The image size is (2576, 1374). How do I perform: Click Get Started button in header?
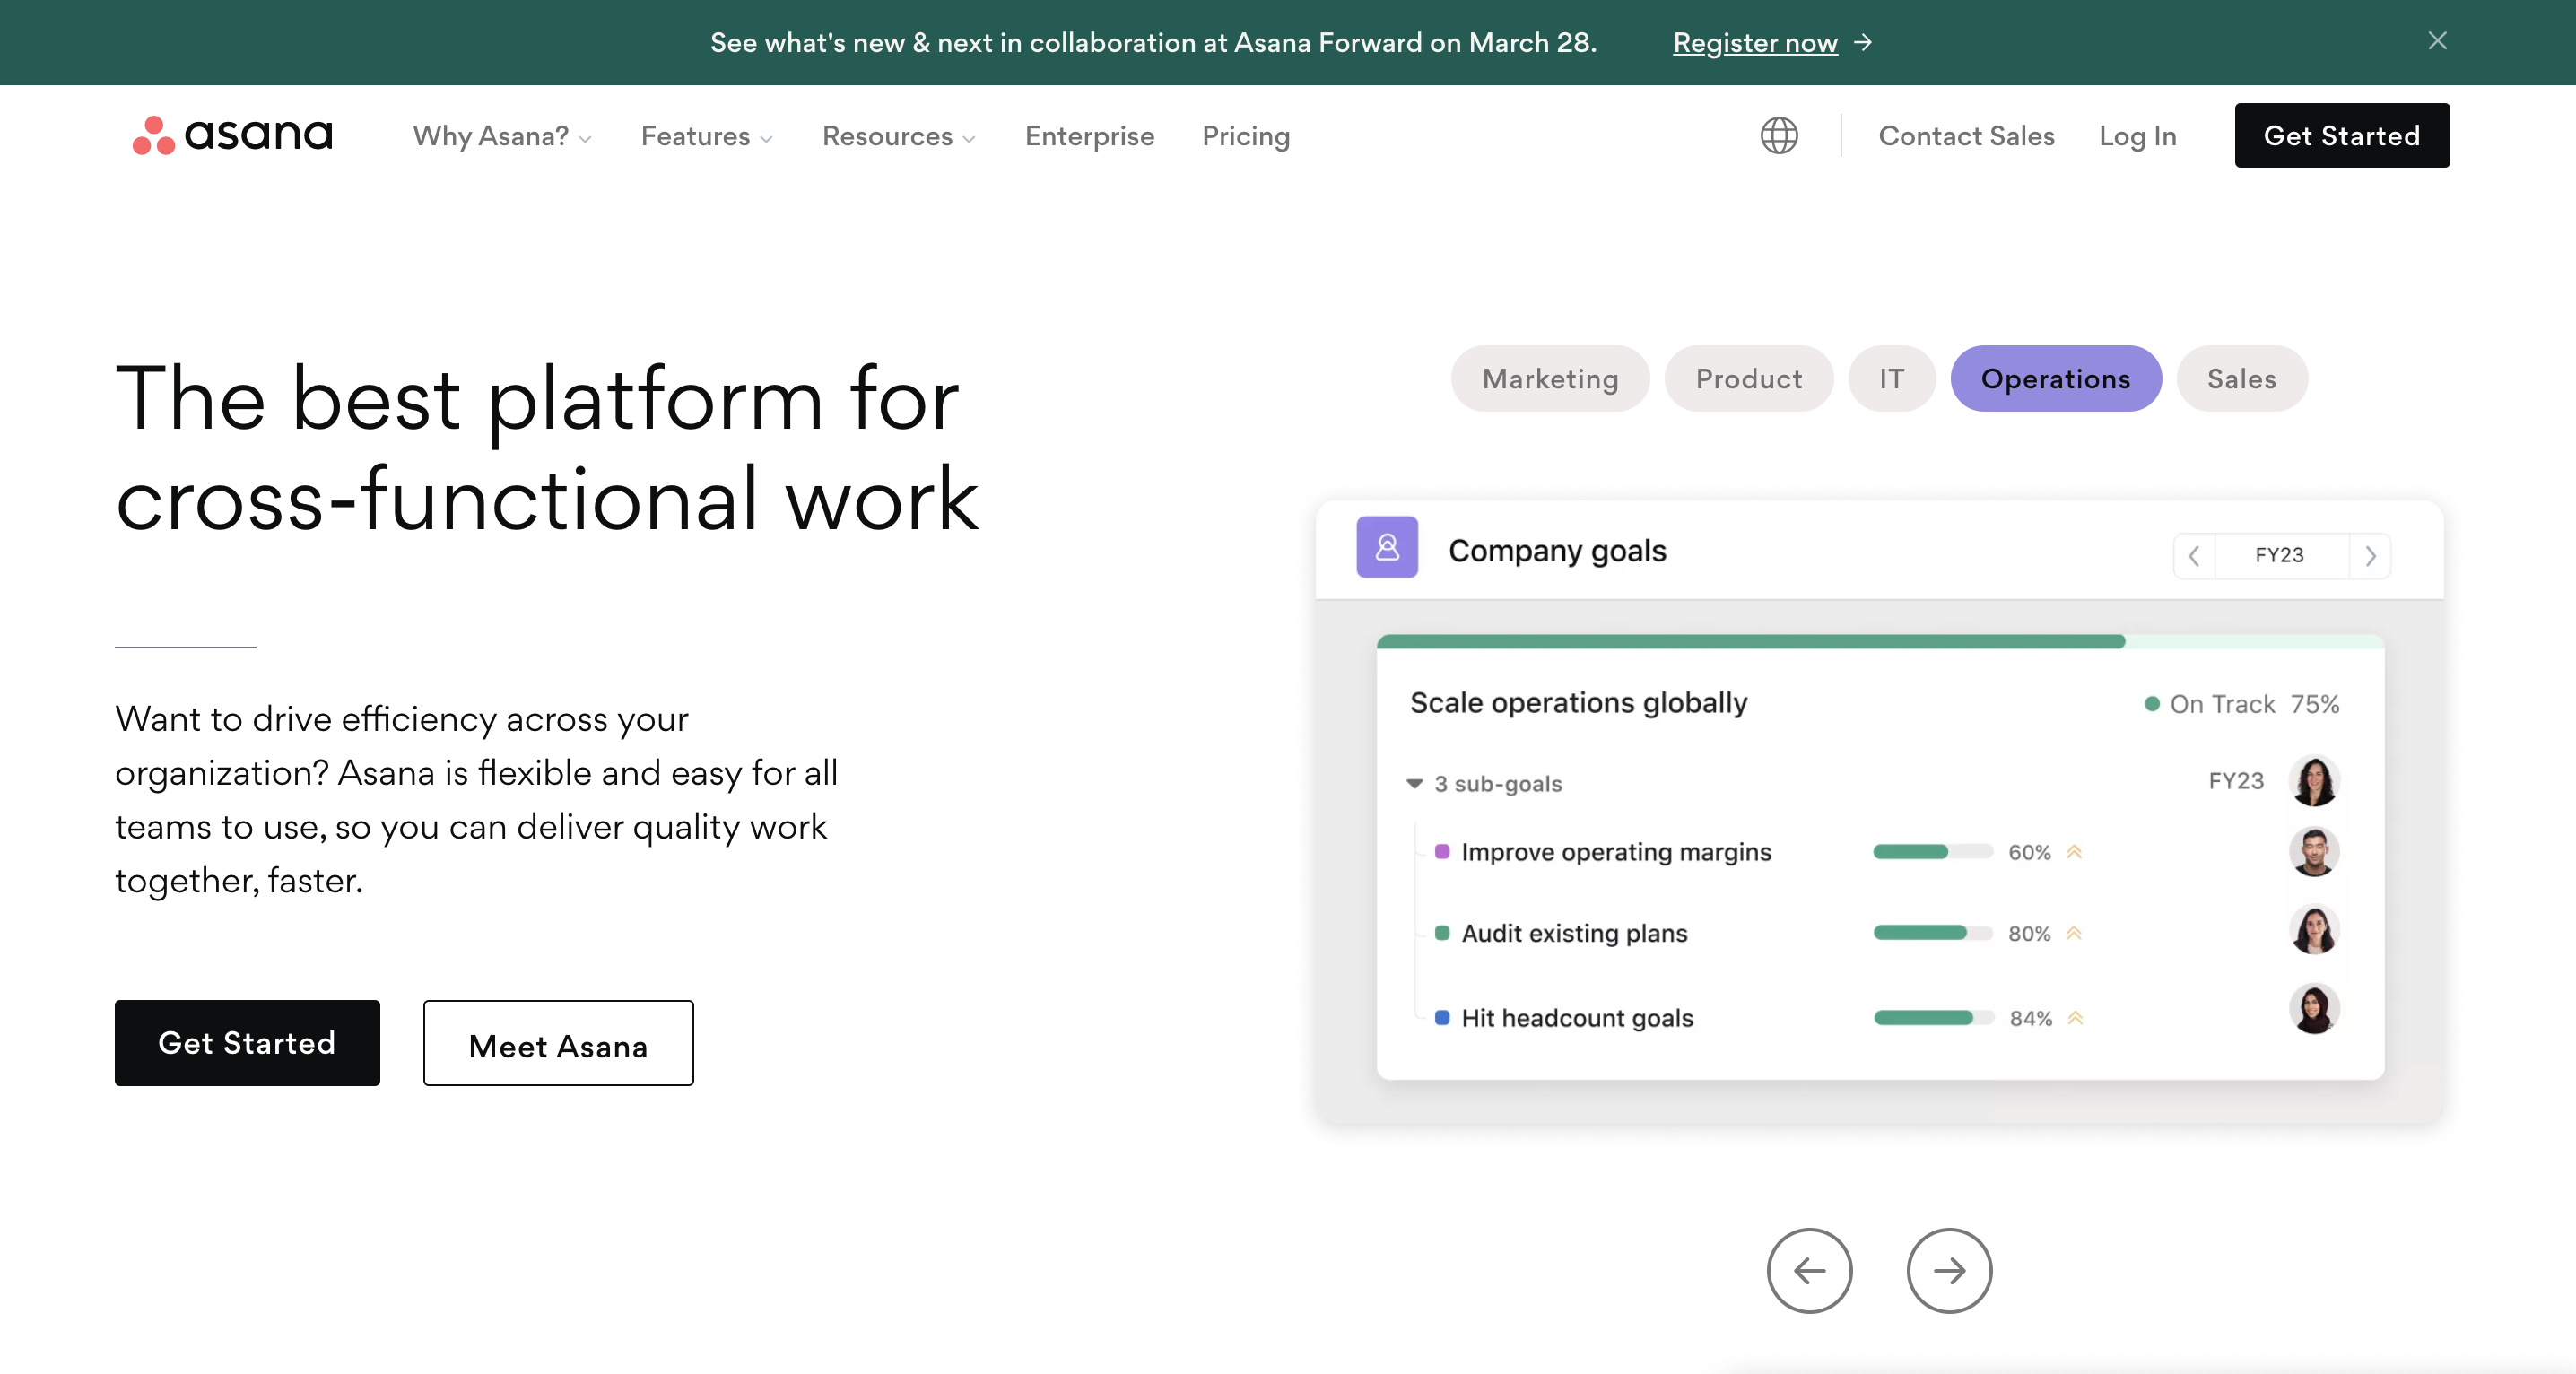tap(2341, 135)
